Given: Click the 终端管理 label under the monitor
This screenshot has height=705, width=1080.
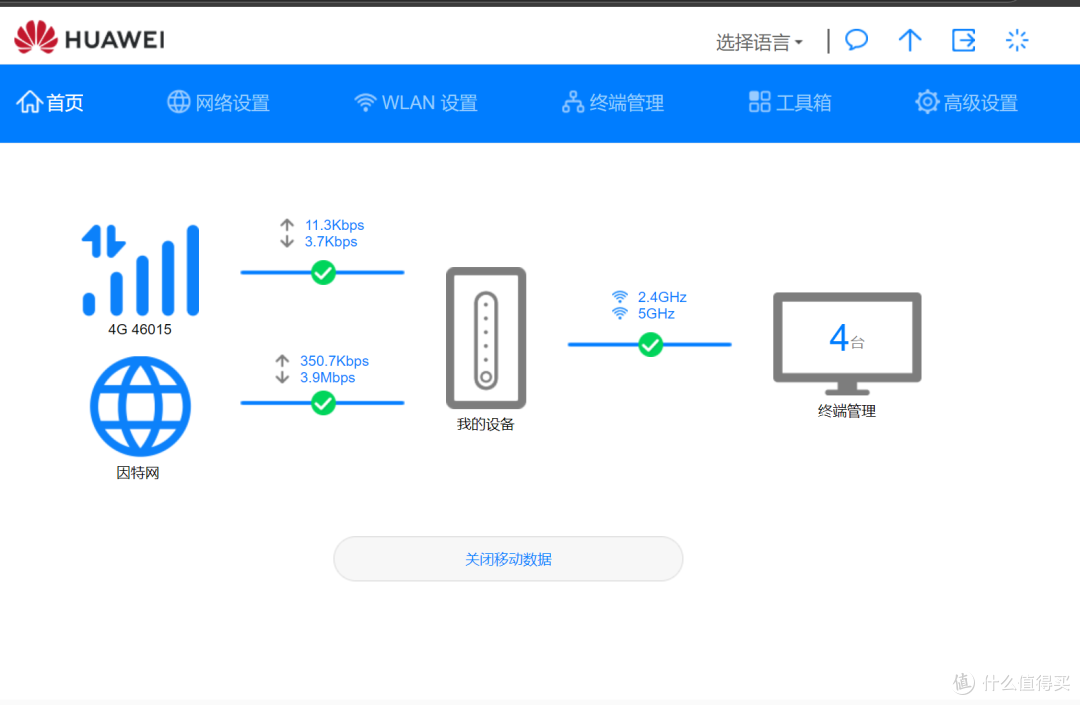Looking at the screenshot, I should pyautogui.click(x=847, y=411).
